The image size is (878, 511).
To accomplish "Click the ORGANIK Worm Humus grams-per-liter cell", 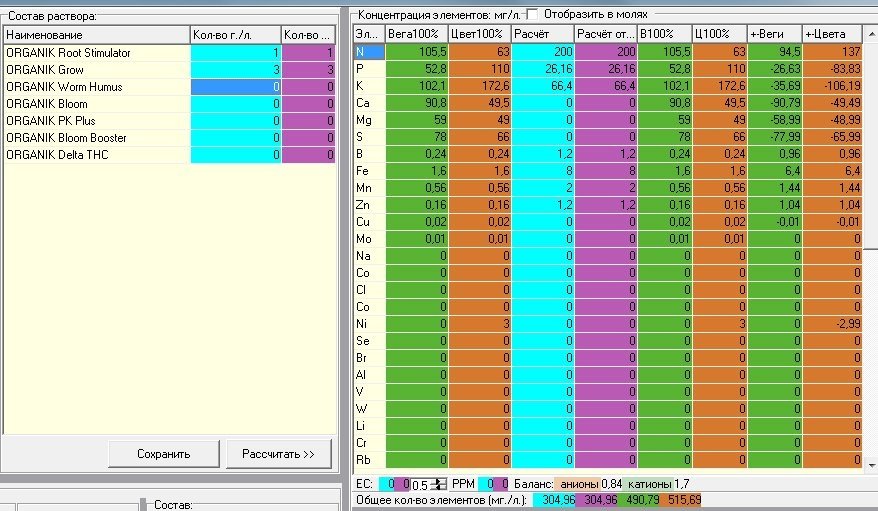I will pyautogui.click(x=236, y=87).
